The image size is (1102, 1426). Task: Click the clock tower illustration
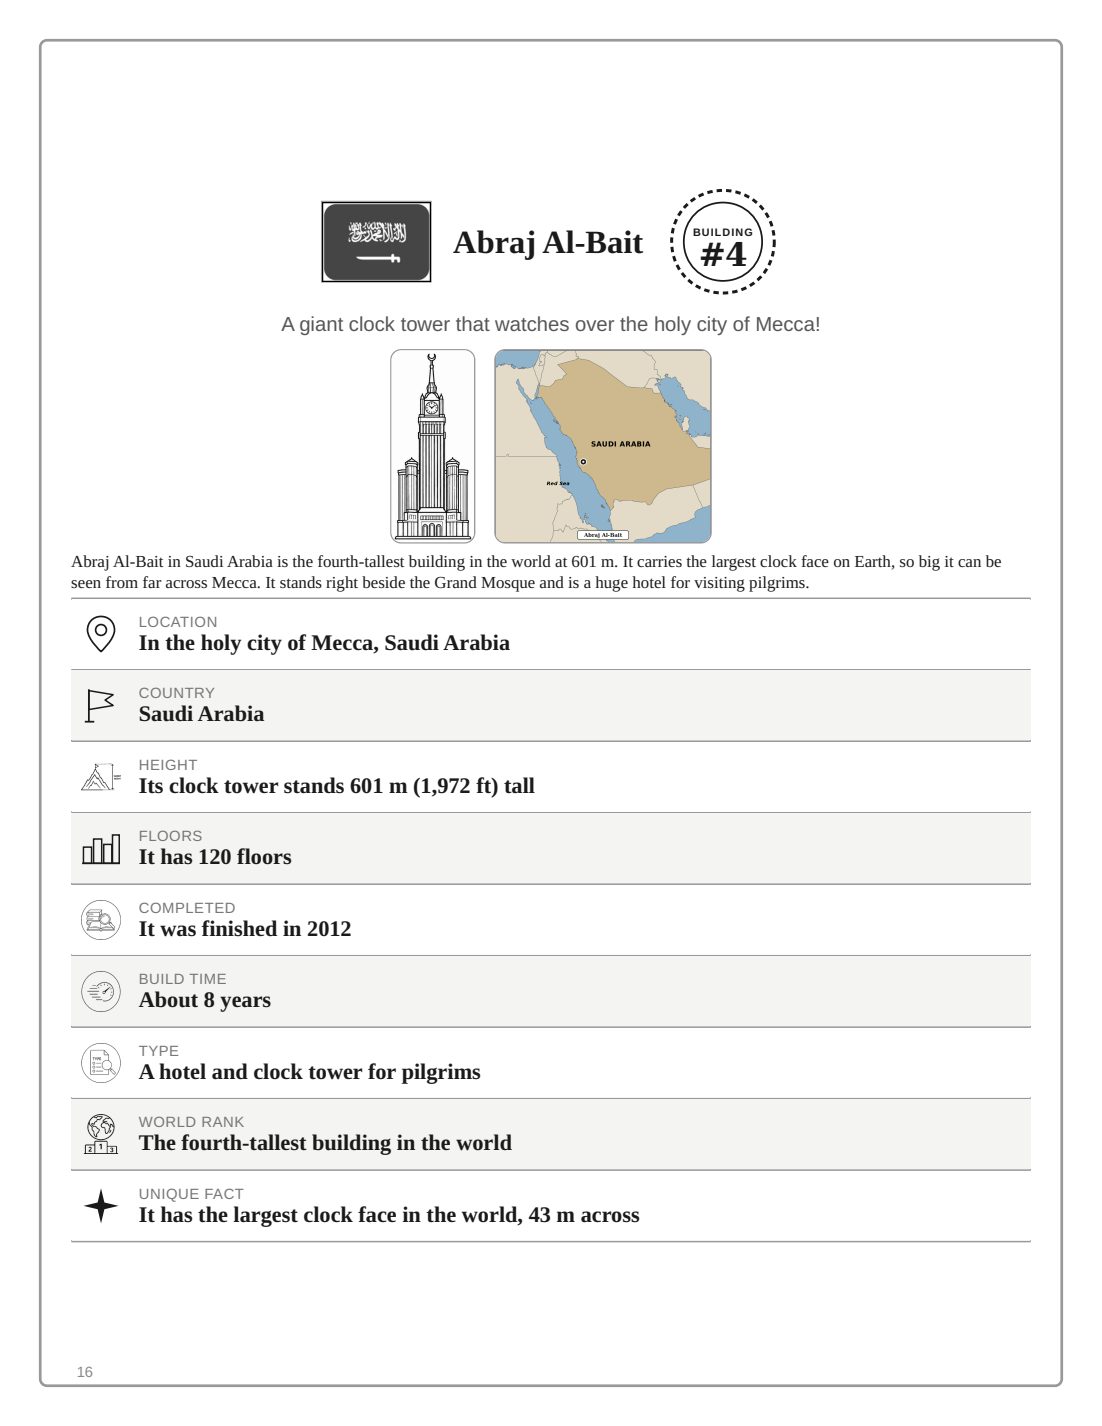(432, 446)
